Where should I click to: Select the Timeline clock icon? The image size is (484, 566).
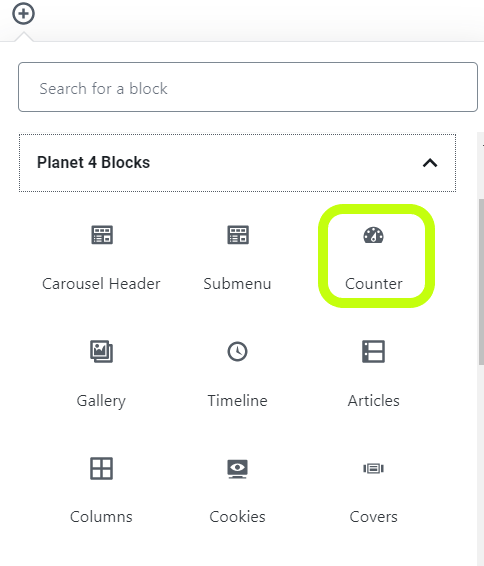[237, 351]
